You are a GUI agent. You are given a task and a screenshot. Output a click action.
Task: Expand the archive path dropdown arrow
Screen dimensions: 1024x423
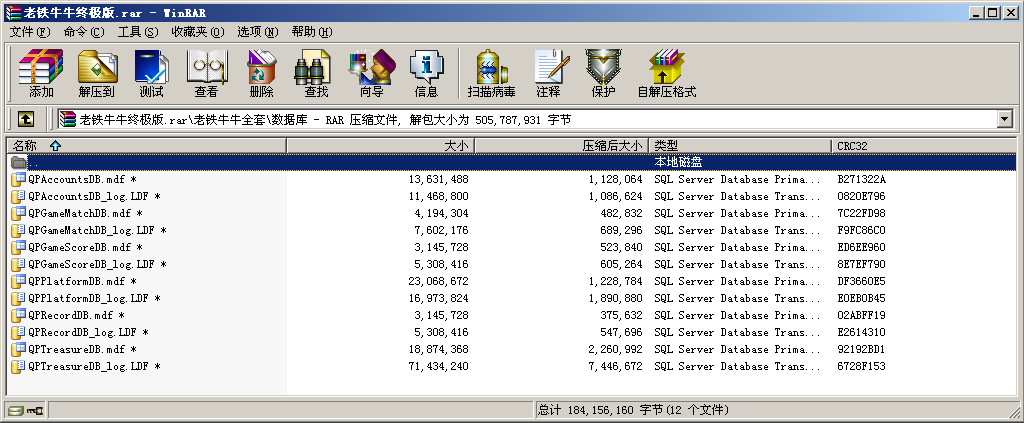tap(1004, 119)
